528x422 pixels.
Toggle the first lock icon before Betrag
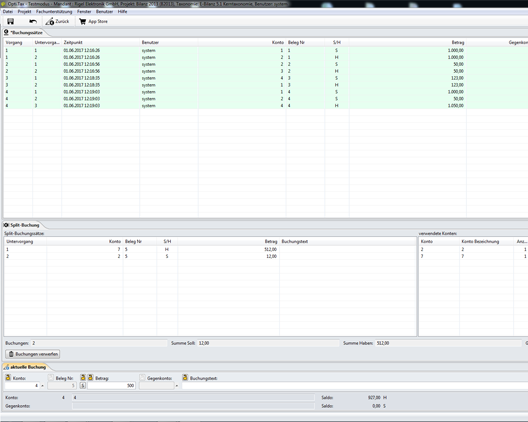(83, 378)
